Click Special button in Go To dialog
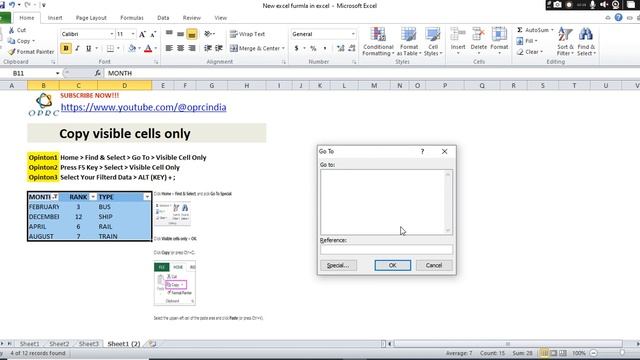 click(x=338, y=265)
